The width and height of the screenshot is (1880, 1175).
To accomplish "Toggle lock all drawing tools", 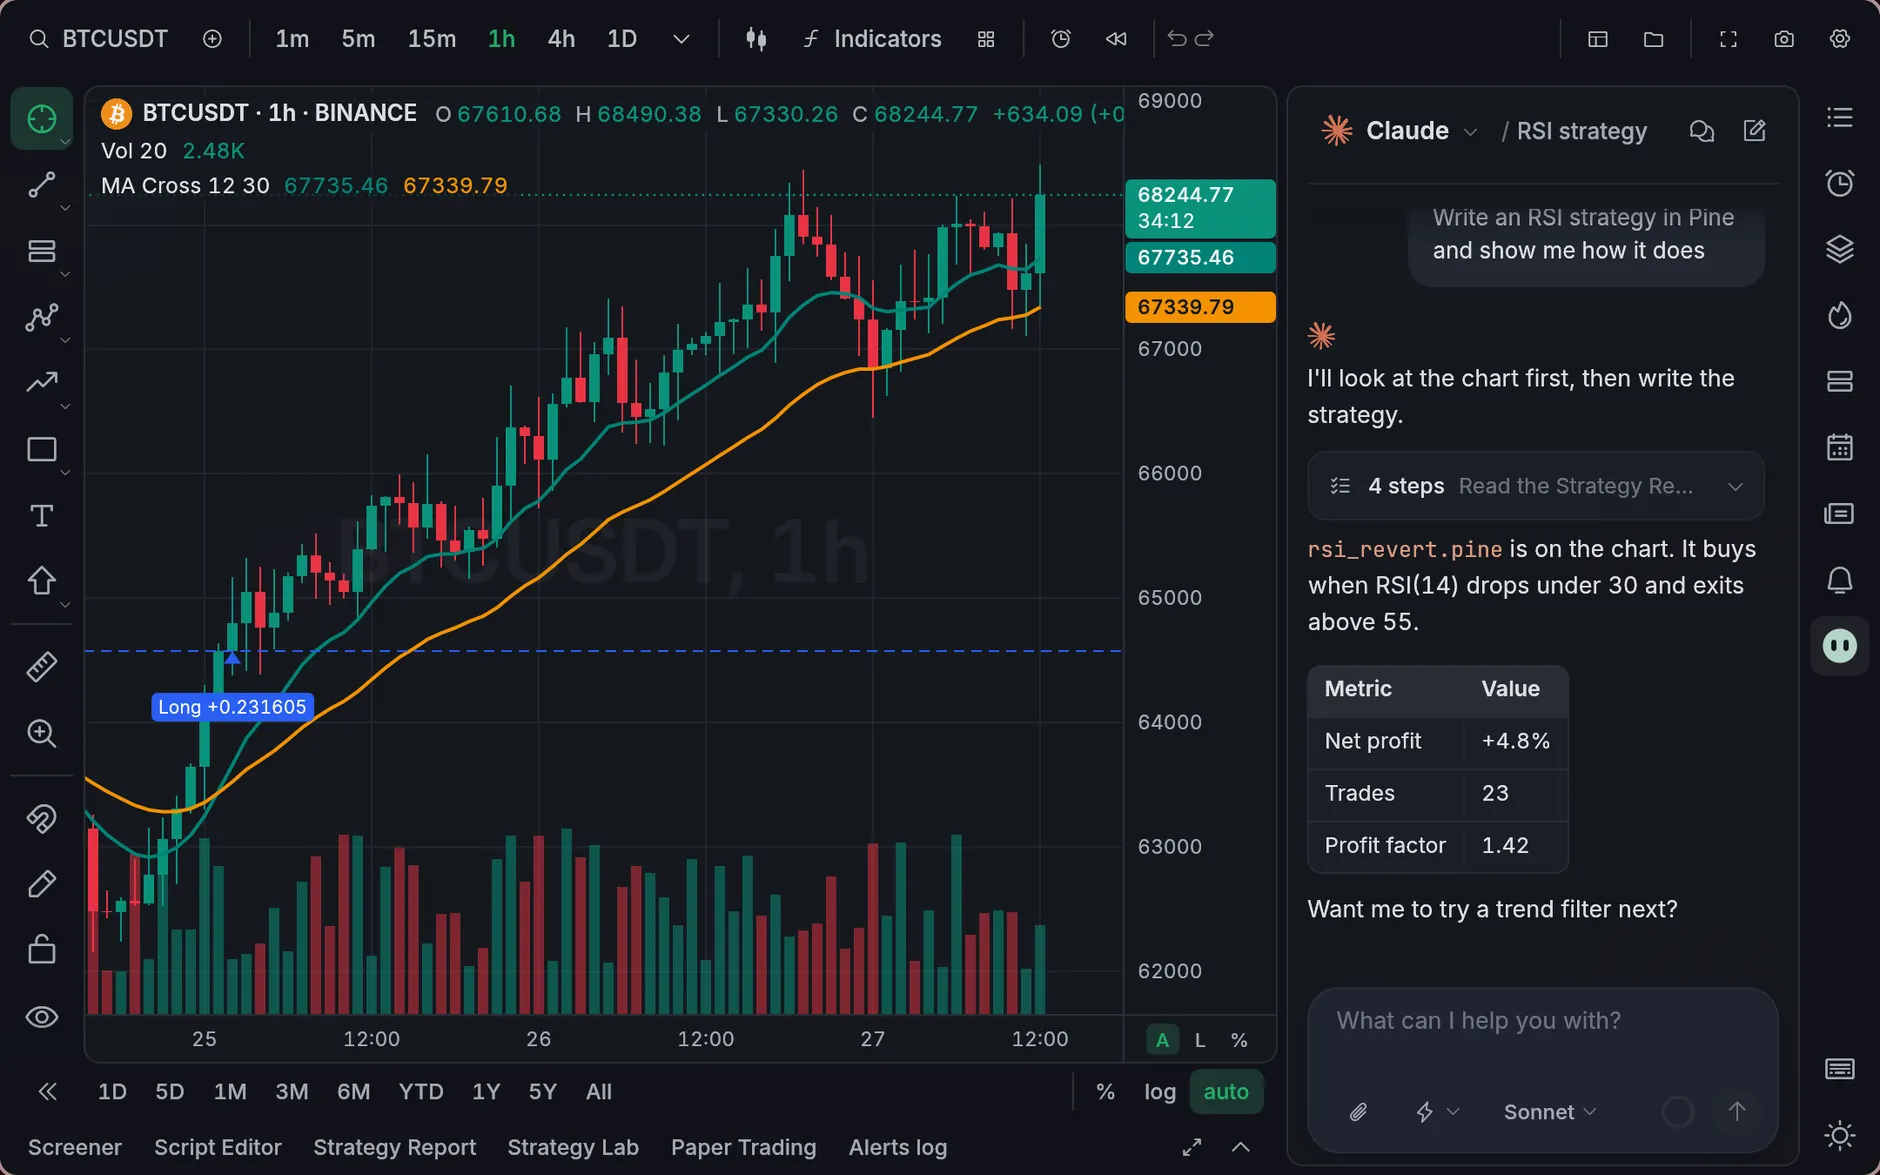I will pos(41,949).
